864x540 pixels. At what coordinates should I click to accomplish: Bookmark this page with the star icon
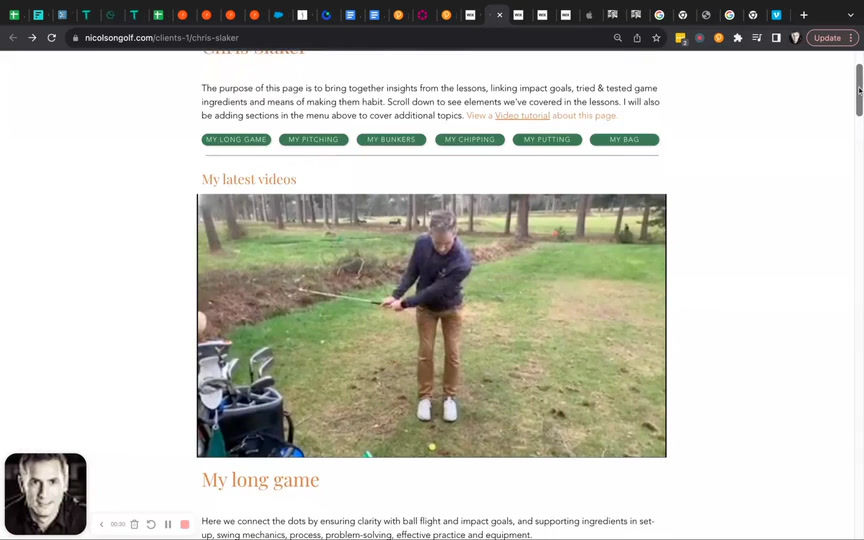(x=656, y=38)
